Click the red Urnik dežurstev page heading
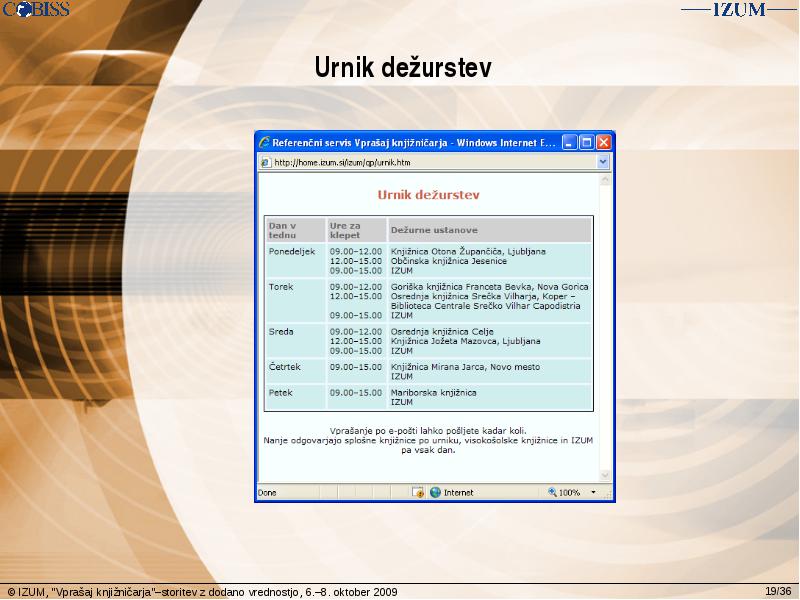The image size is (800, 600). pos(428,194)
